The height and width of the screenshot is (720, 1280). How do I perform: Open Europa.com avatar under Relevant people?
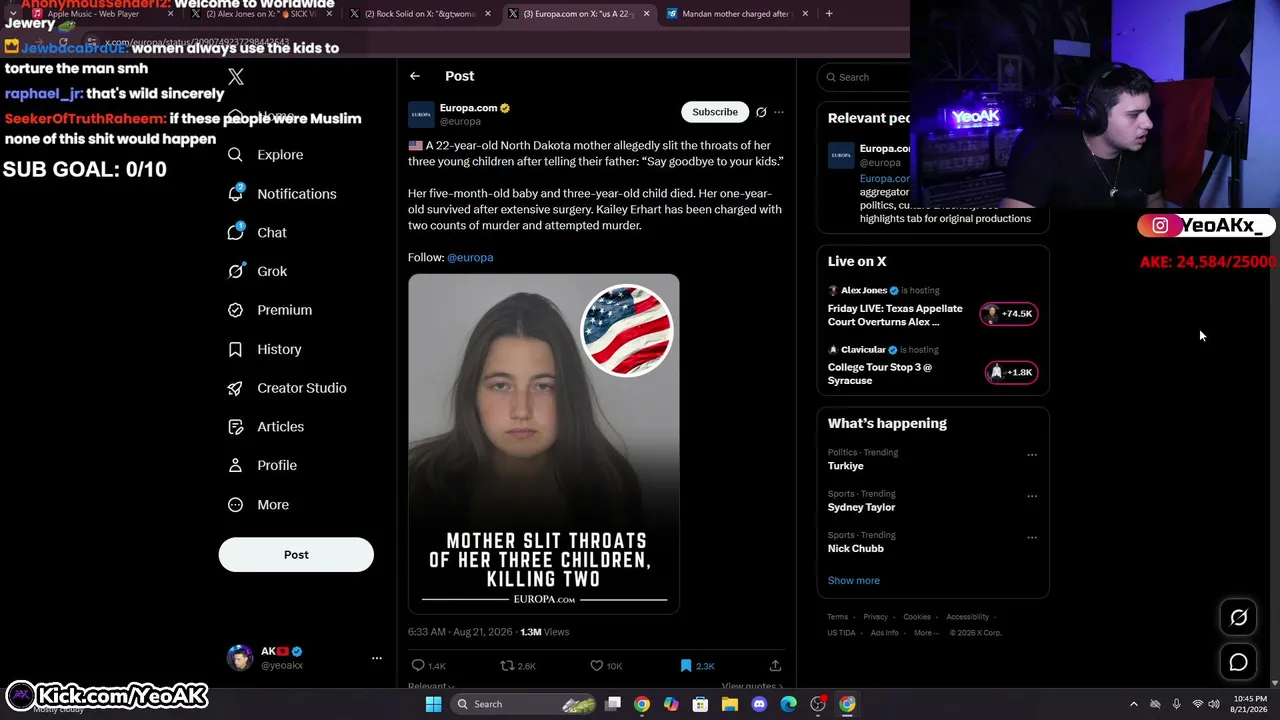pos(841,156)
